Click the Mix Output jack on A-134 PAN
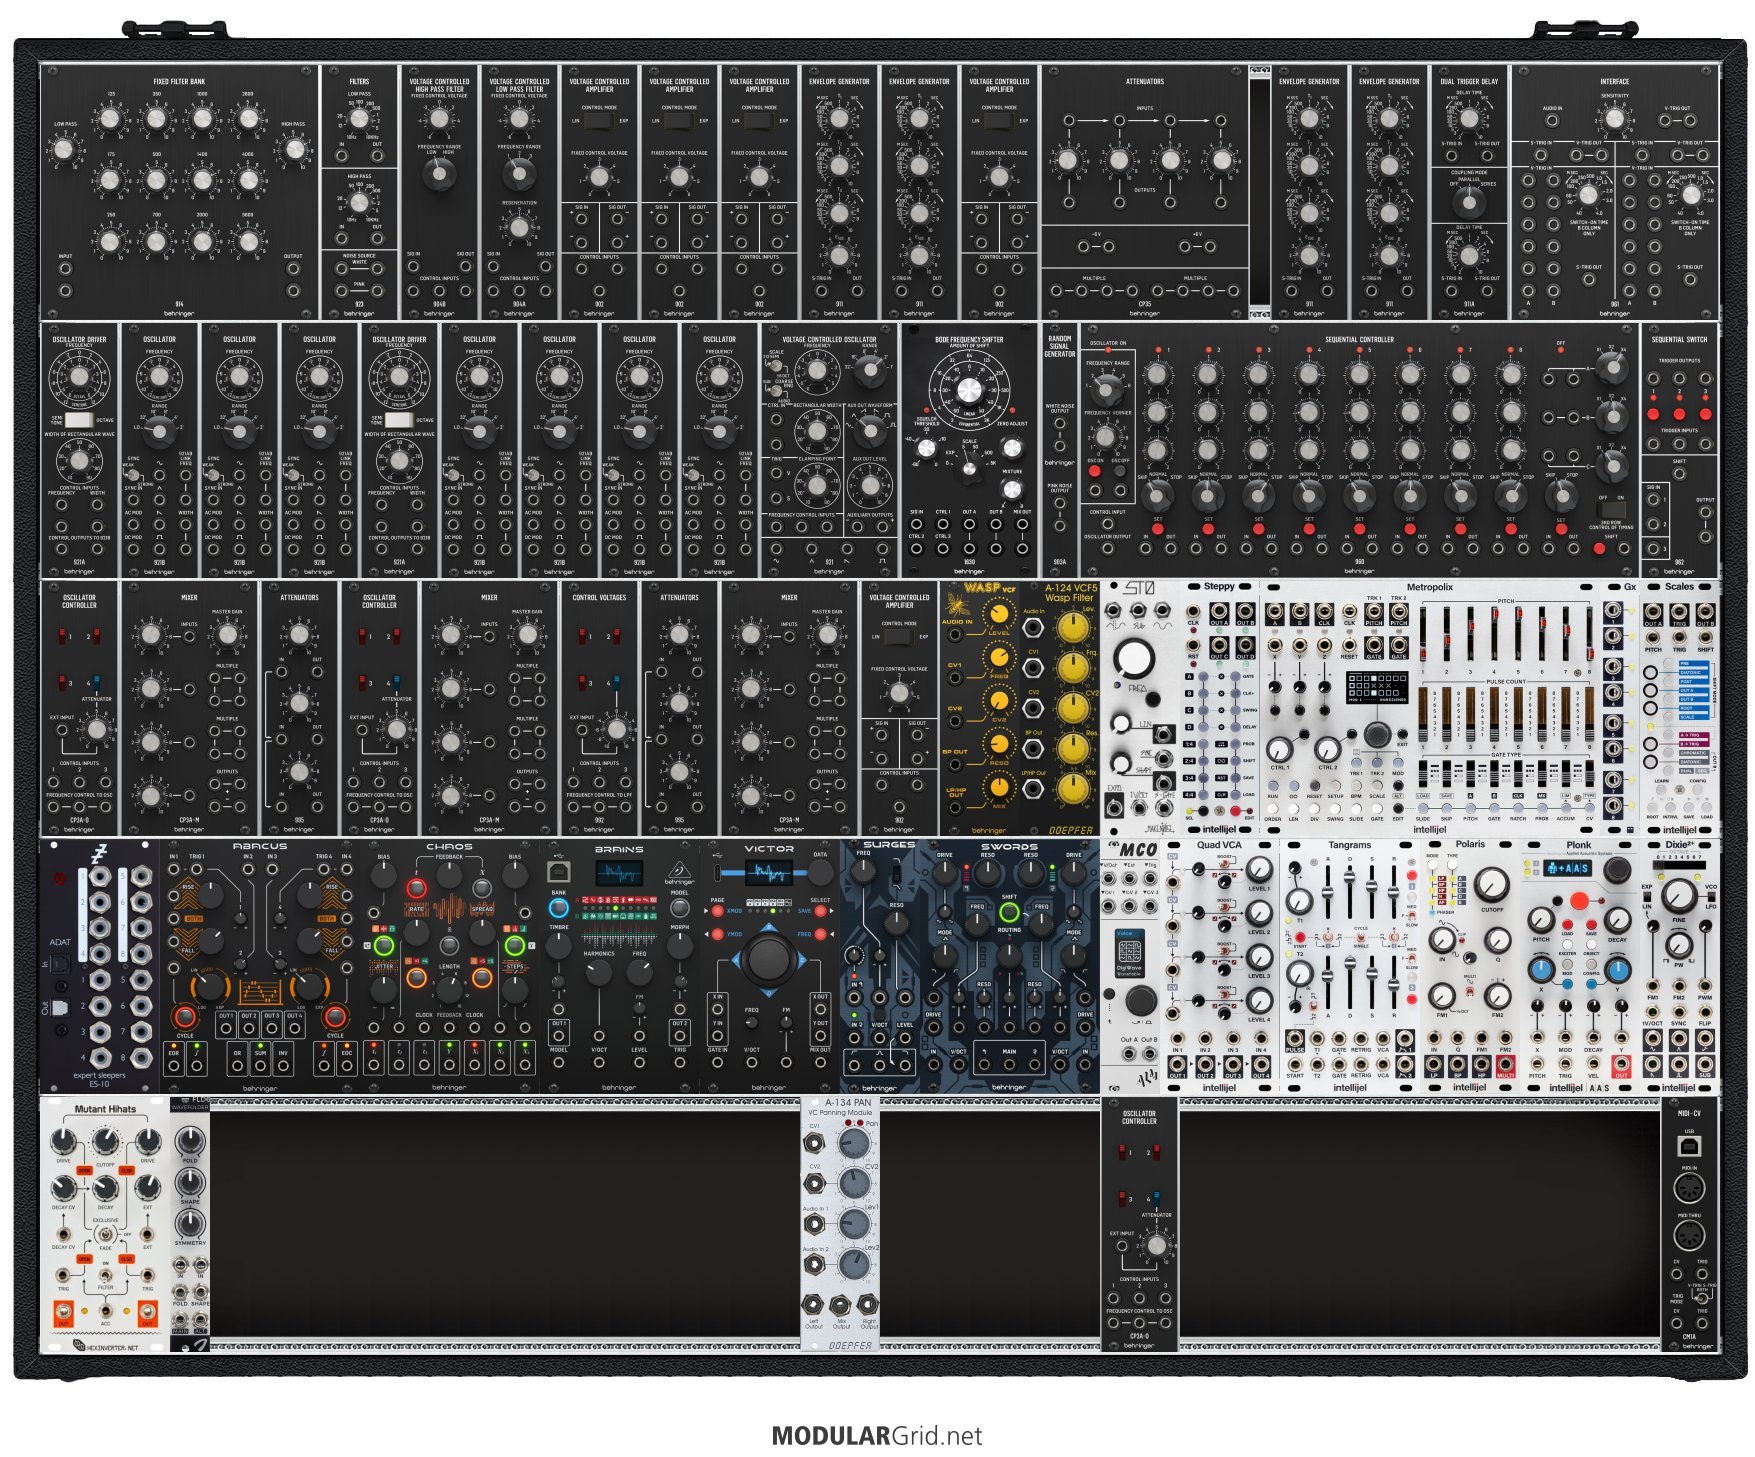The height and width of the screenshot is (1457, 1755). 840,1306
